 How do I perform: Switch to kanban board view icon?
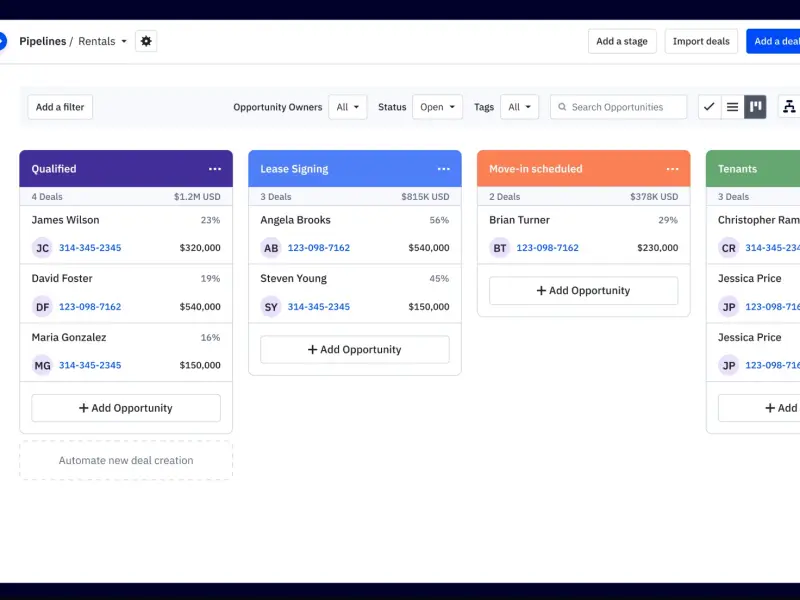[x=756, y=107]
